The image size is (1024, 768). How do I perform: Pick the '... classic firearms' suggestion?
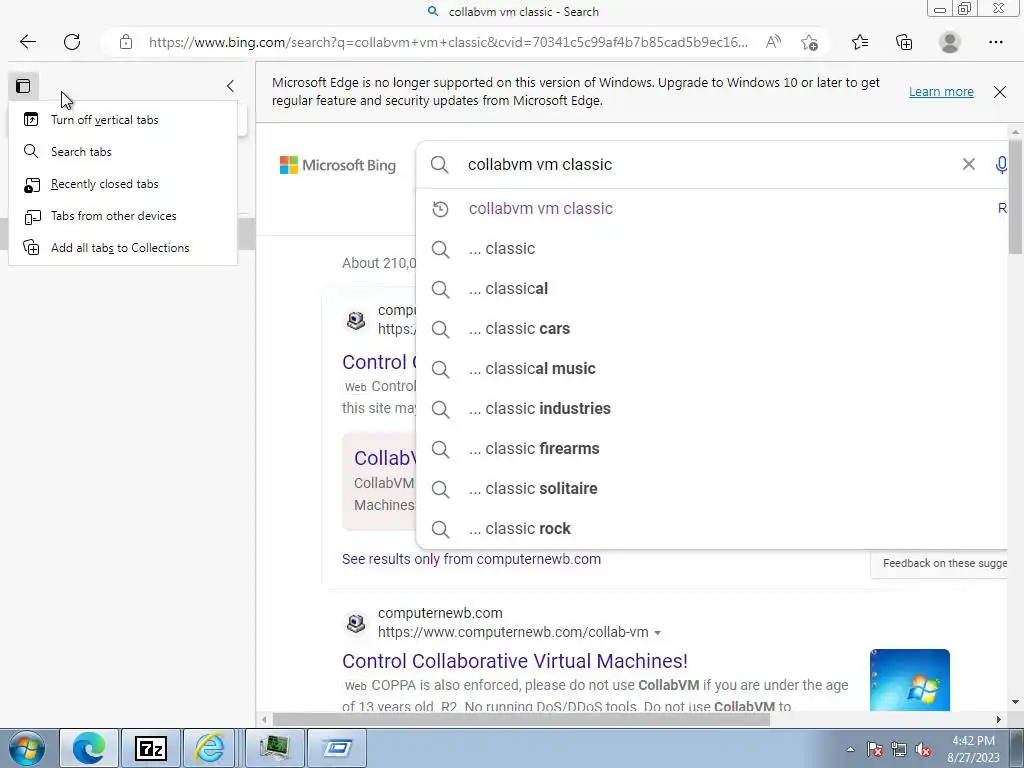pos(712,449)
